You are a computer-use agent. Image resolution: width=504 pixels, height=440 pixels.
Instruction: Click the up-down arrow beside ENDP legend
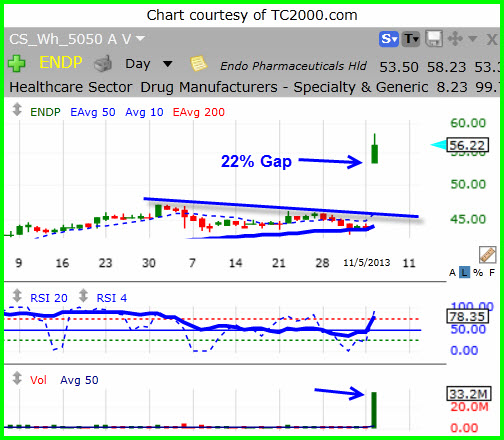click(x=17, y=110)
